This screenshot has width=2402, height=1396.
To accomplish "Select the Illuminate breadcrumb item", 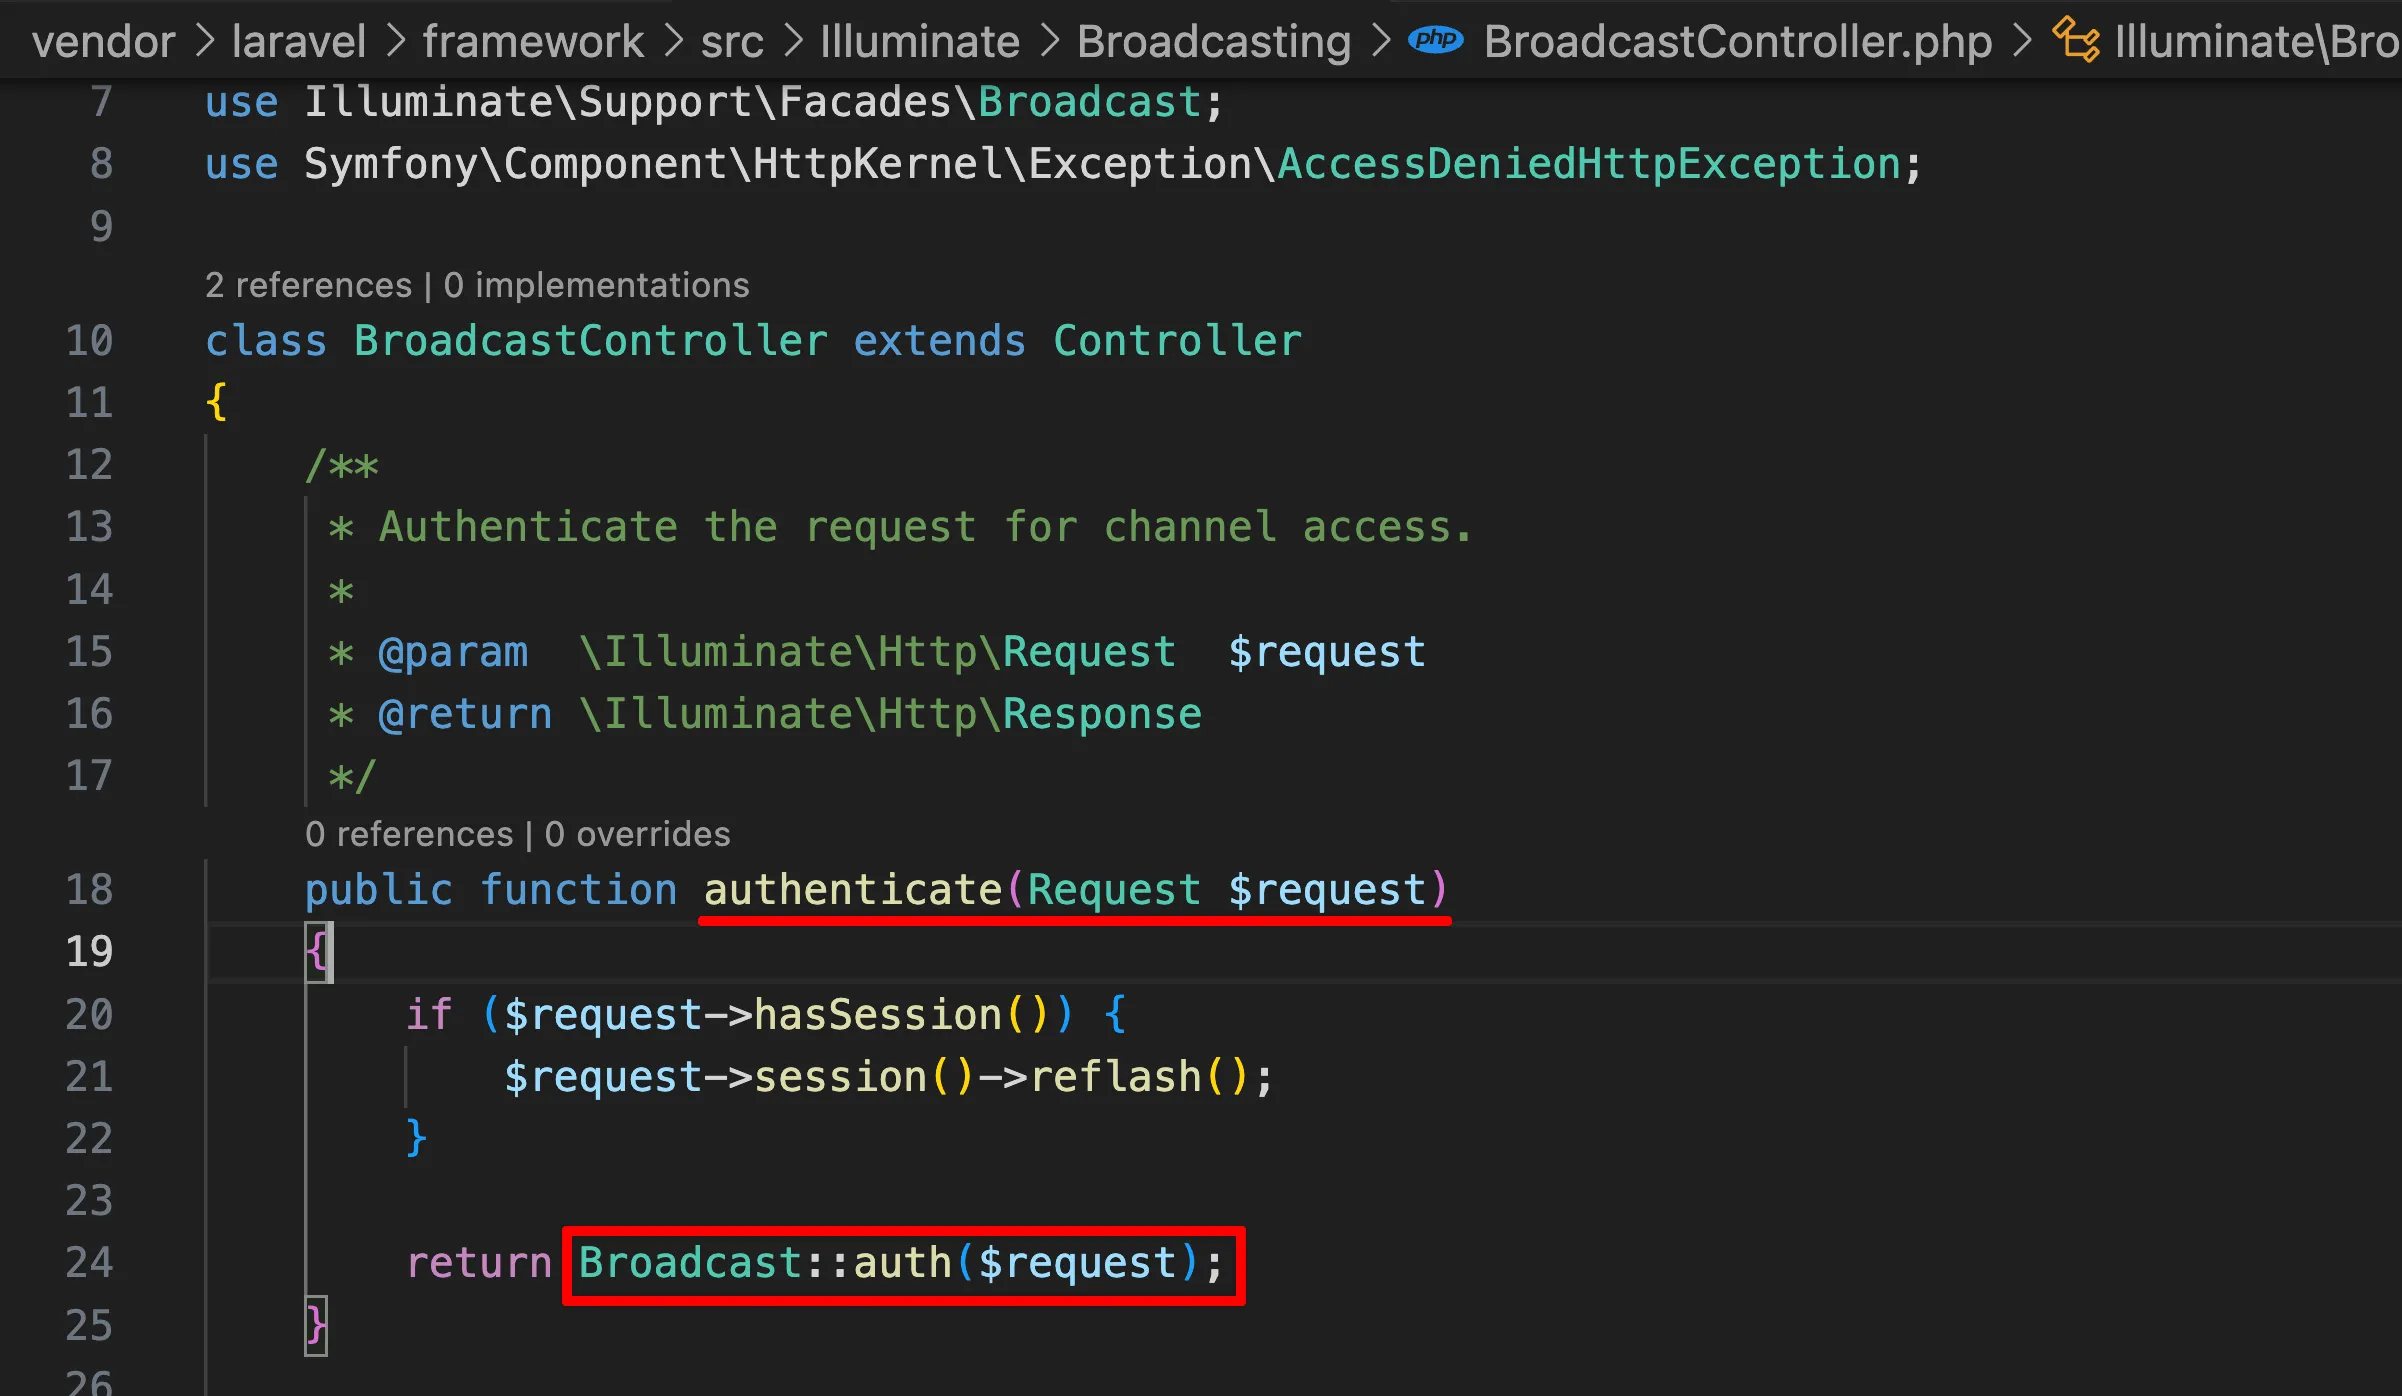I will click(x=919, y=41).
